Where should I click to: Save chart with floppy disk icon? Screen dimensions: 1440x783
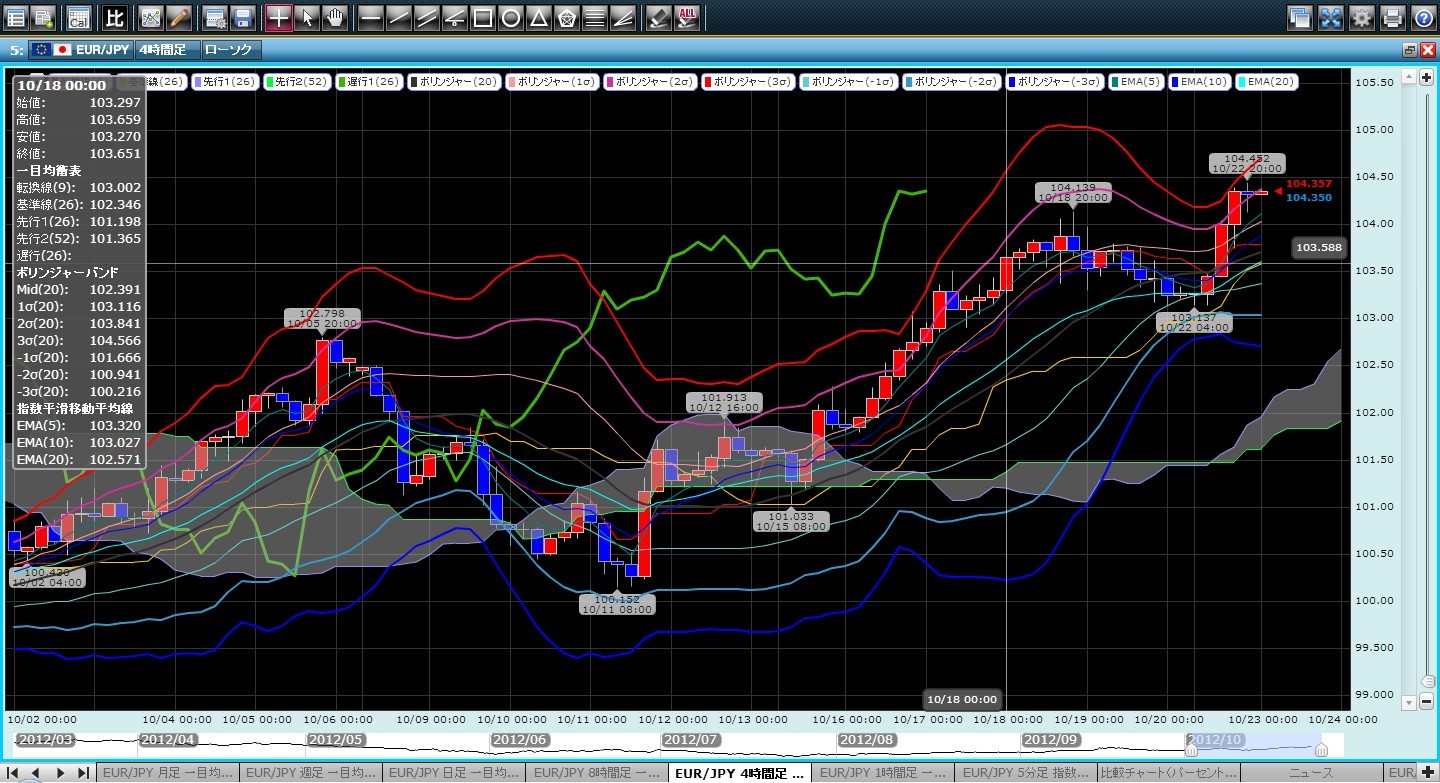tap(242, 17)
